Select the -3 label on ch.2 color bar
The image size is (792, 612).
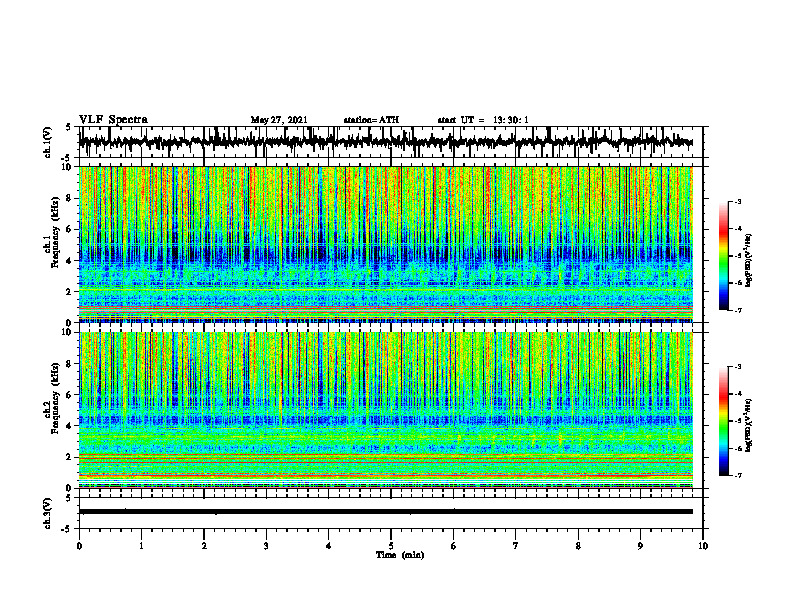[737, 367]
